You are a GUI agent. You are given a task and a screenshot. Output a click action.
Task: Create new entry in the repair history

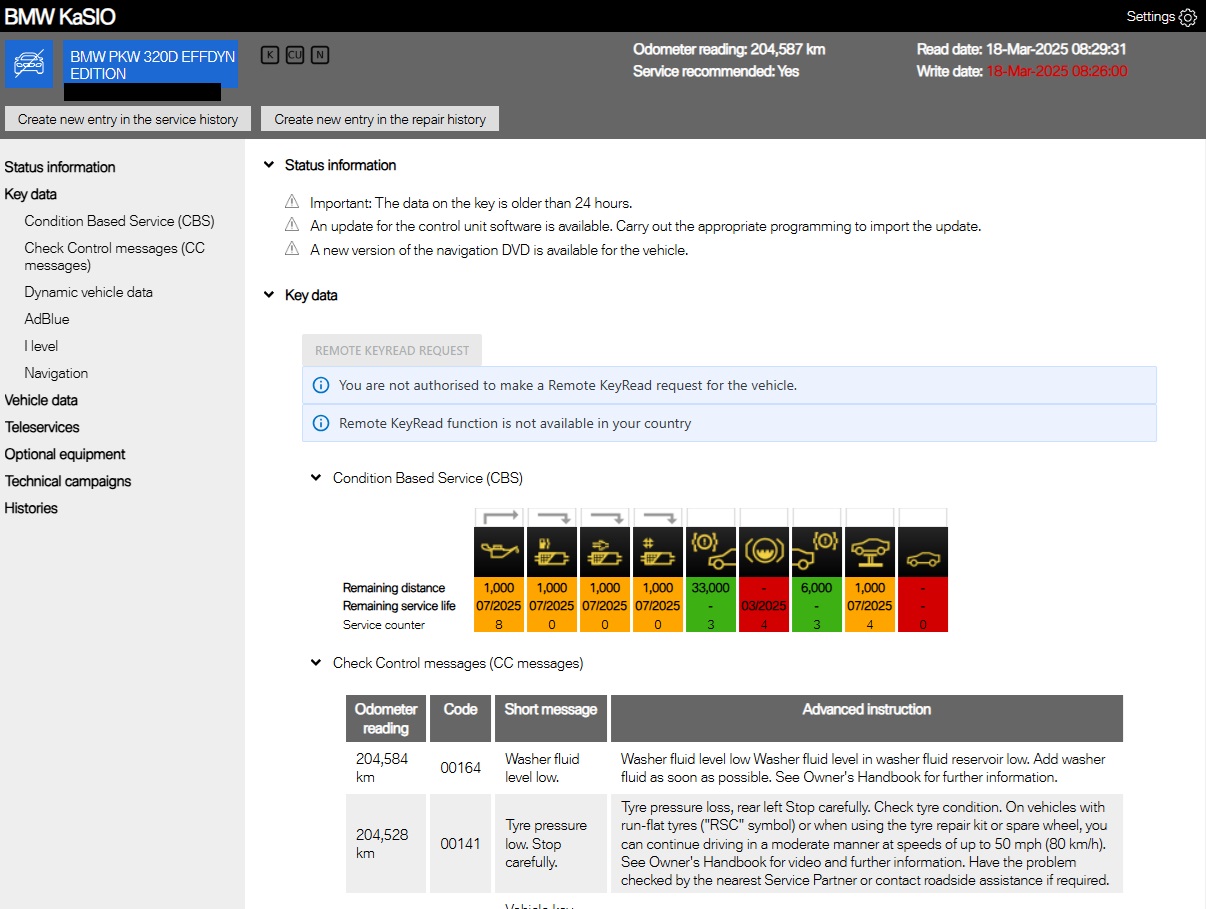380,119
